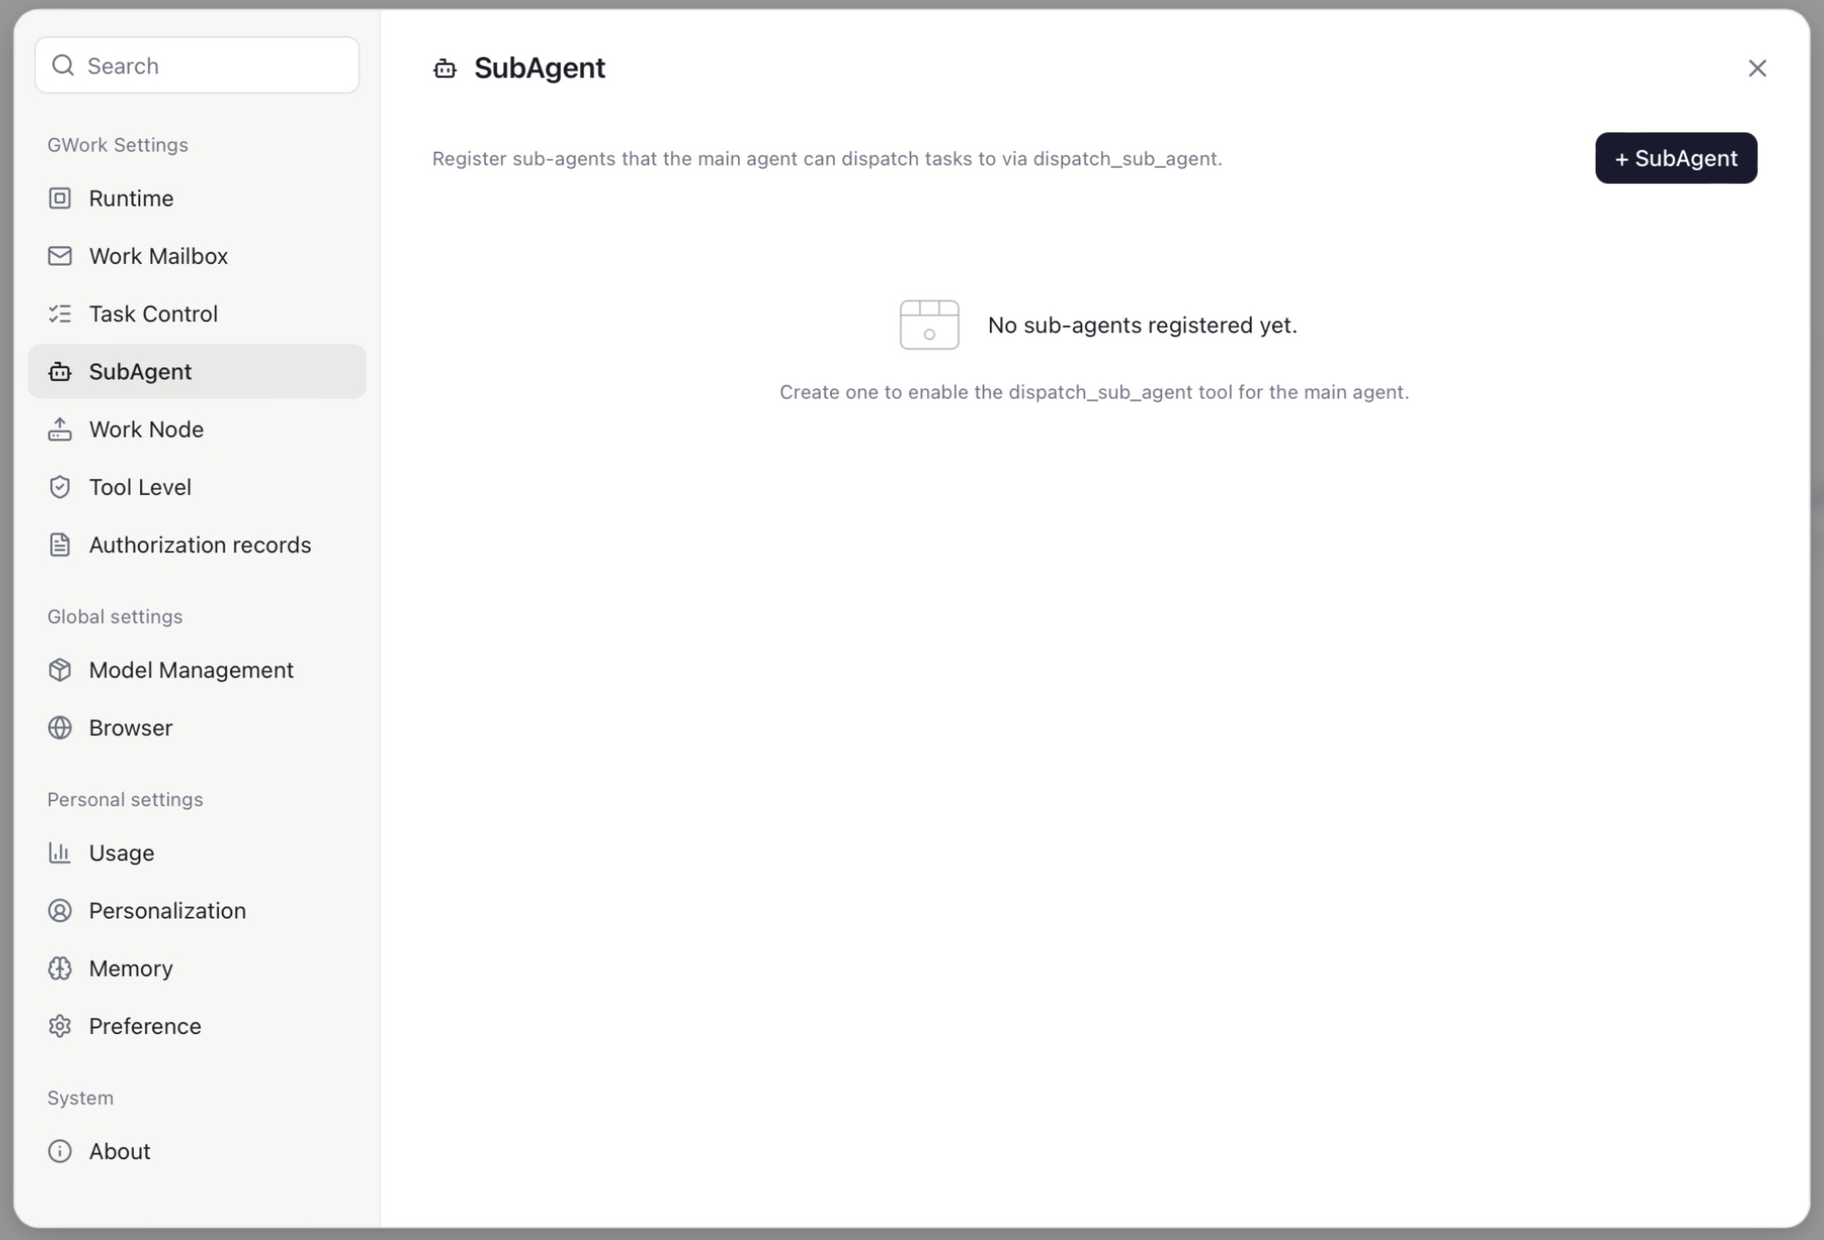
Task: Click the robot icon beside the SubAgent title
Action: pyautogui.click(x=445, y=68)
